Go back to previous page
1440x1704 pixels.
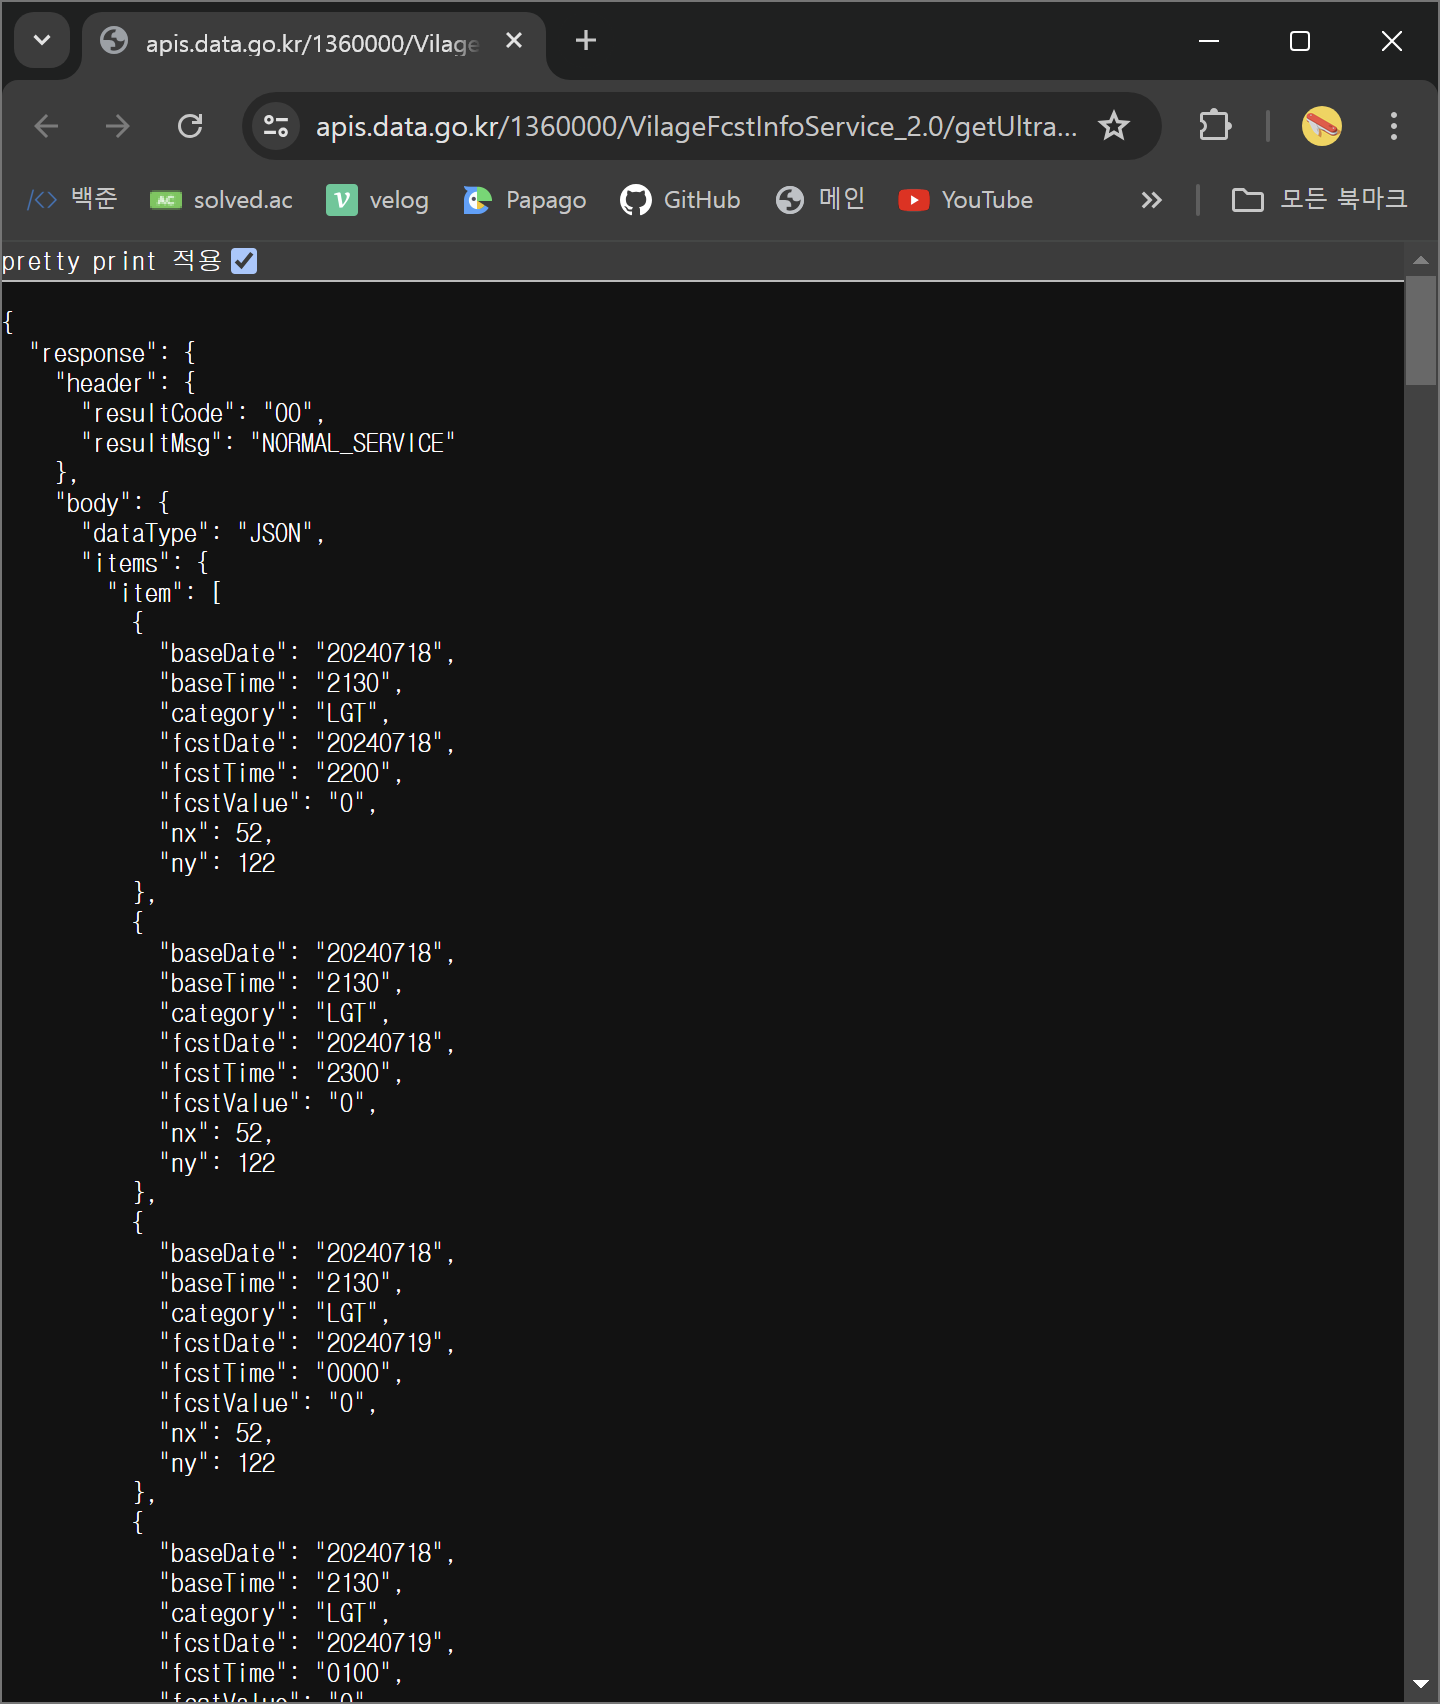click(46, 126)
